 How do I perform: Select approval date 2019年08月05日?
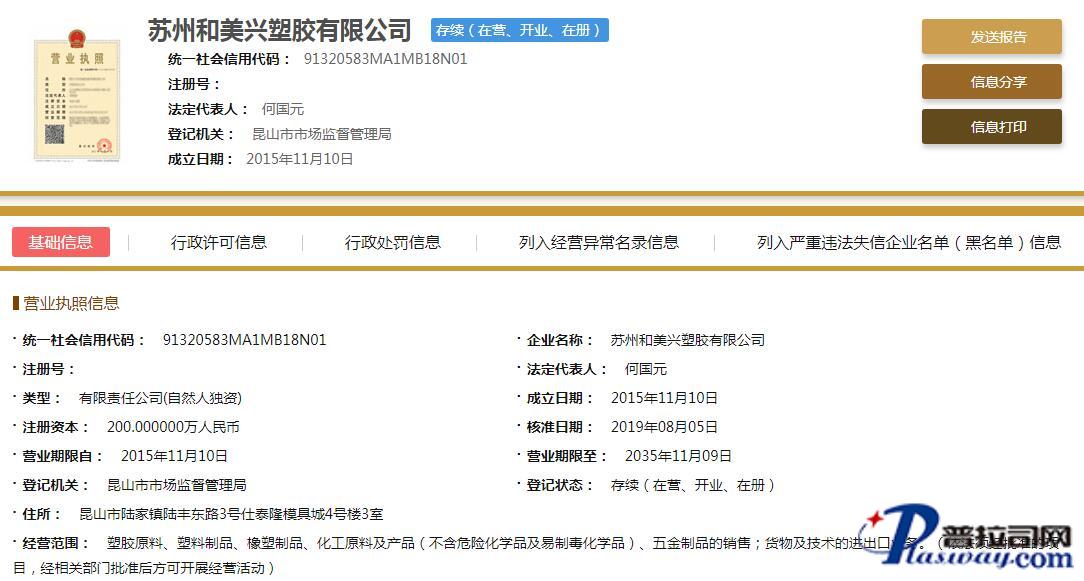(x=664, y=427)
